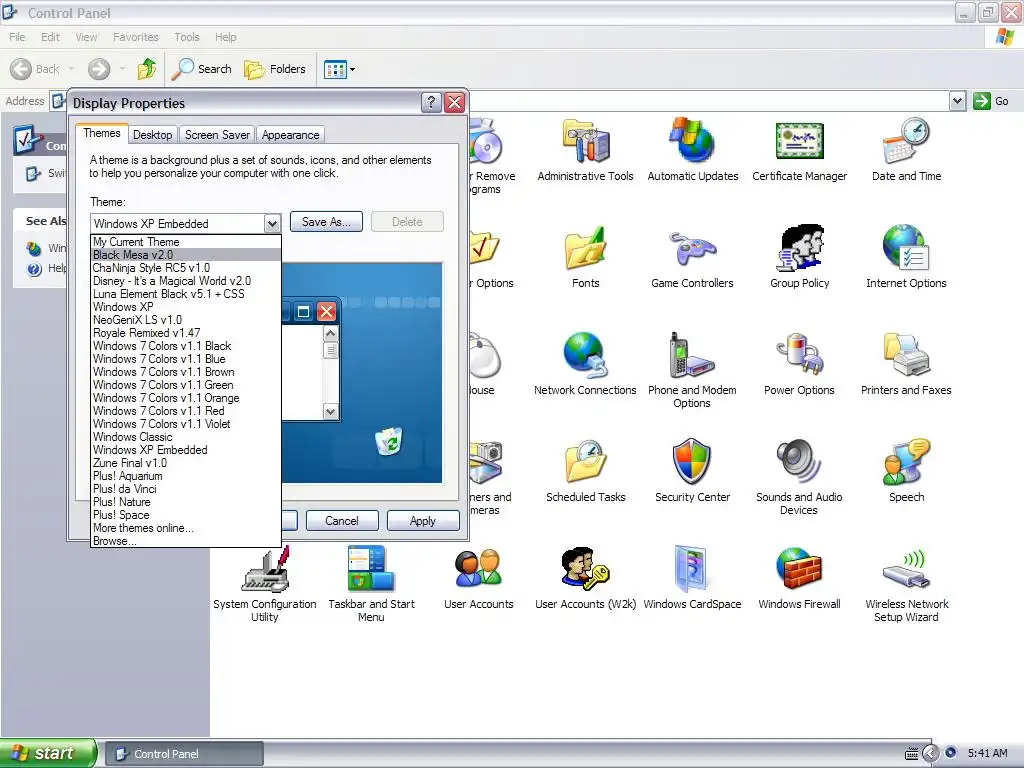Open User Accounts icon
1024x768 pixels.
point(479,569)
